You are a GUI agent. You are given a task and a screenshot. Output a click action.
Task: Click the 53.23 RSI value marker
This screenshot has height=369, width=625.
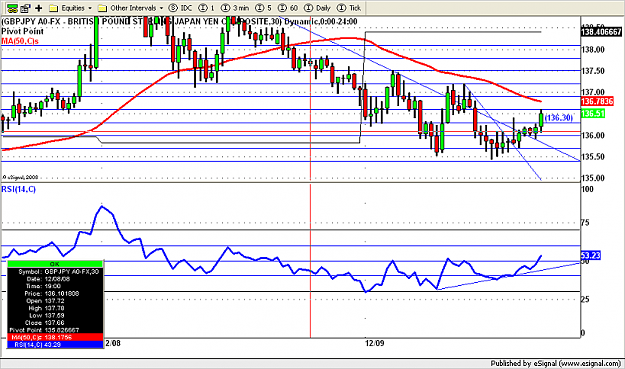(590, 255)
